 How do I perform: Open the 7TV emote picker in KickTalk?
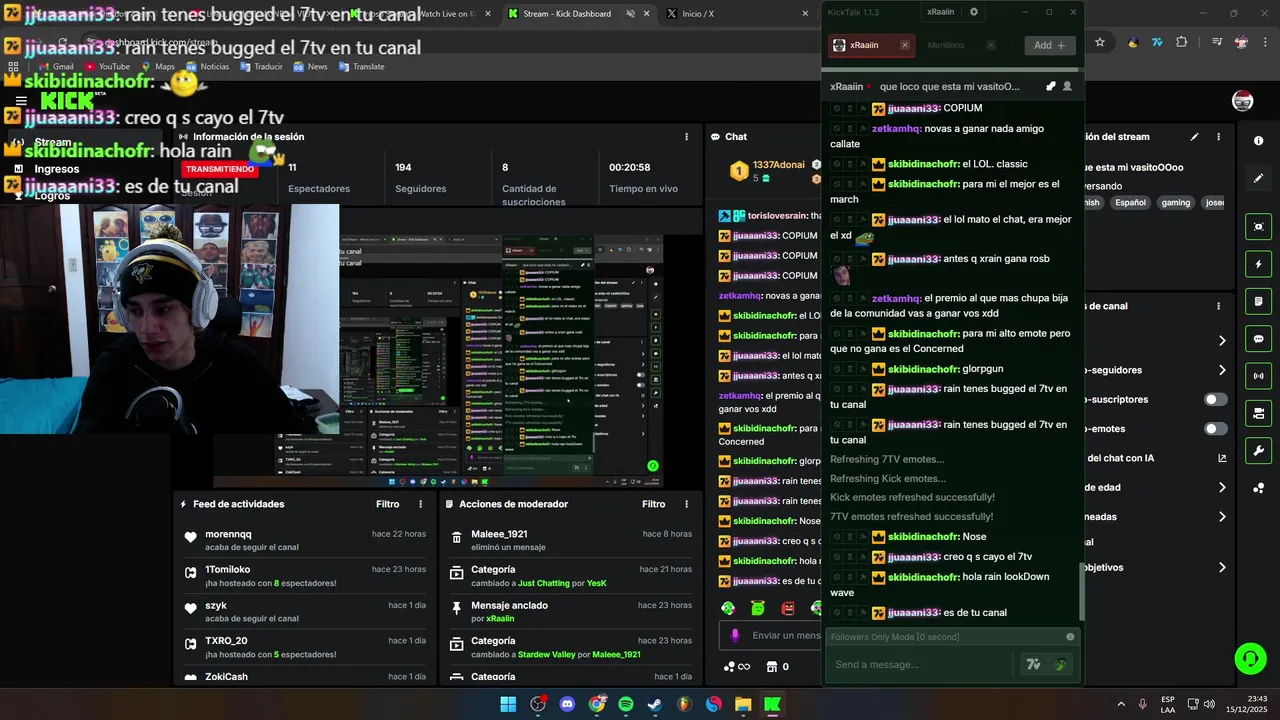coord(1033,664)
